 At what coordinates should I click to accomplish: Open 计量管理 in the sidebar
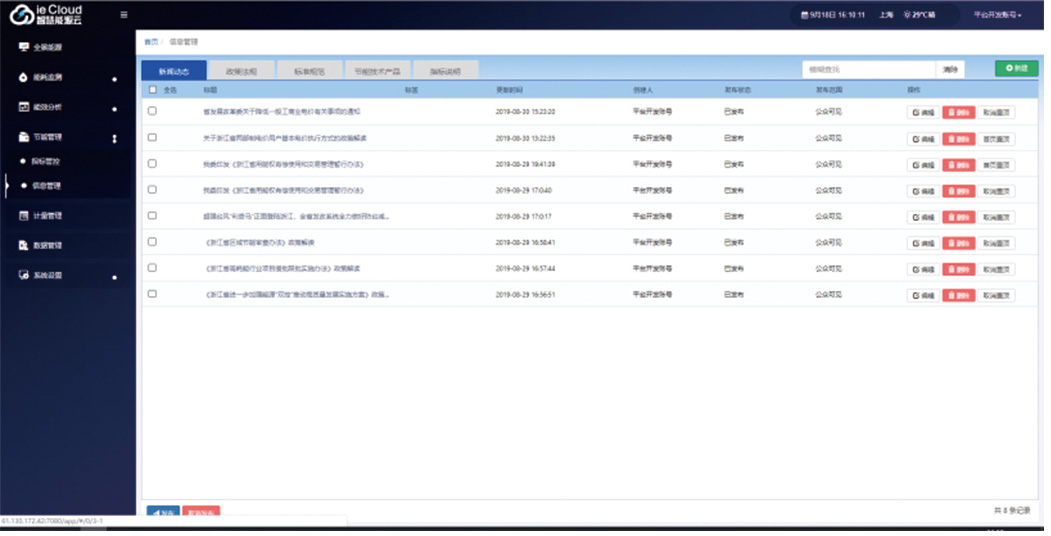coord(48,215)
